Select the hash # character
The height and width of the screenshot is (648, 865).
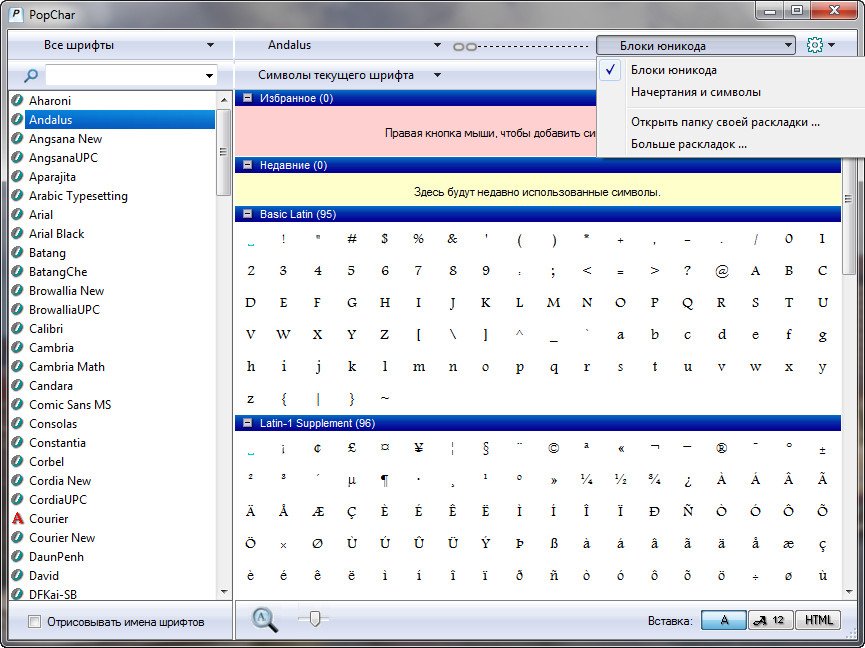pos(351,239)
